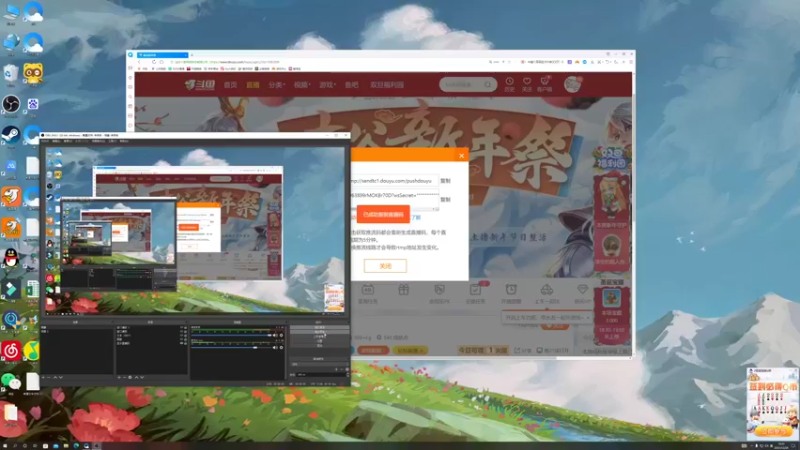Click the browser back arrow

[x=139, y=62]
